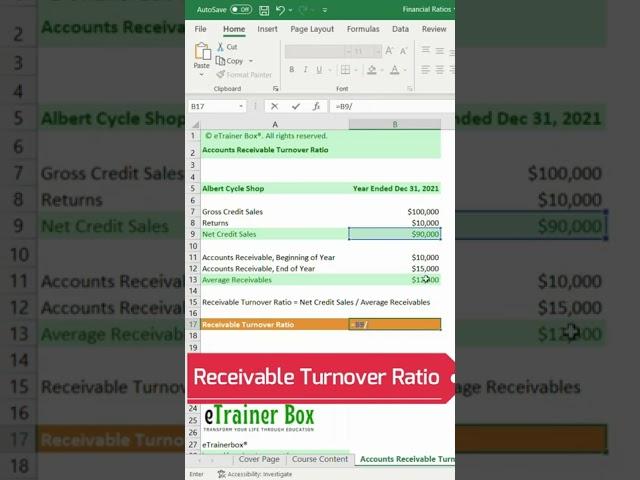Screen dimensions: 640x480
Task: Switch to the Data tab
Action: coord(400,29)
